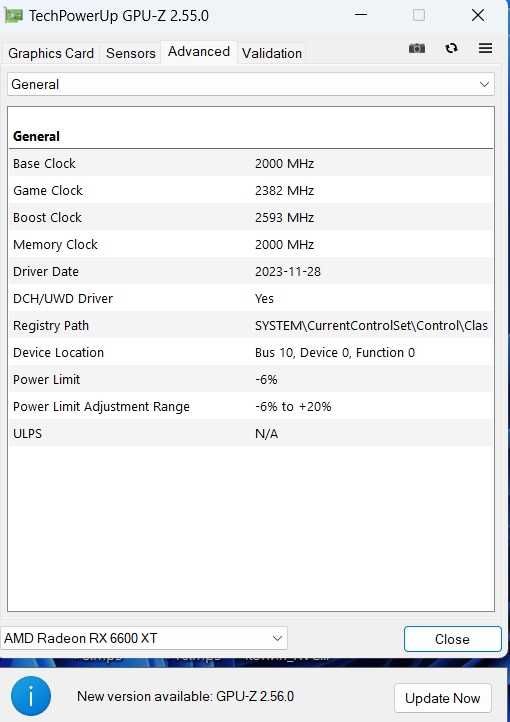Click the New version available message
This screenshot has height=722, width=510.
pyautogui.click(x=185, y=696)
